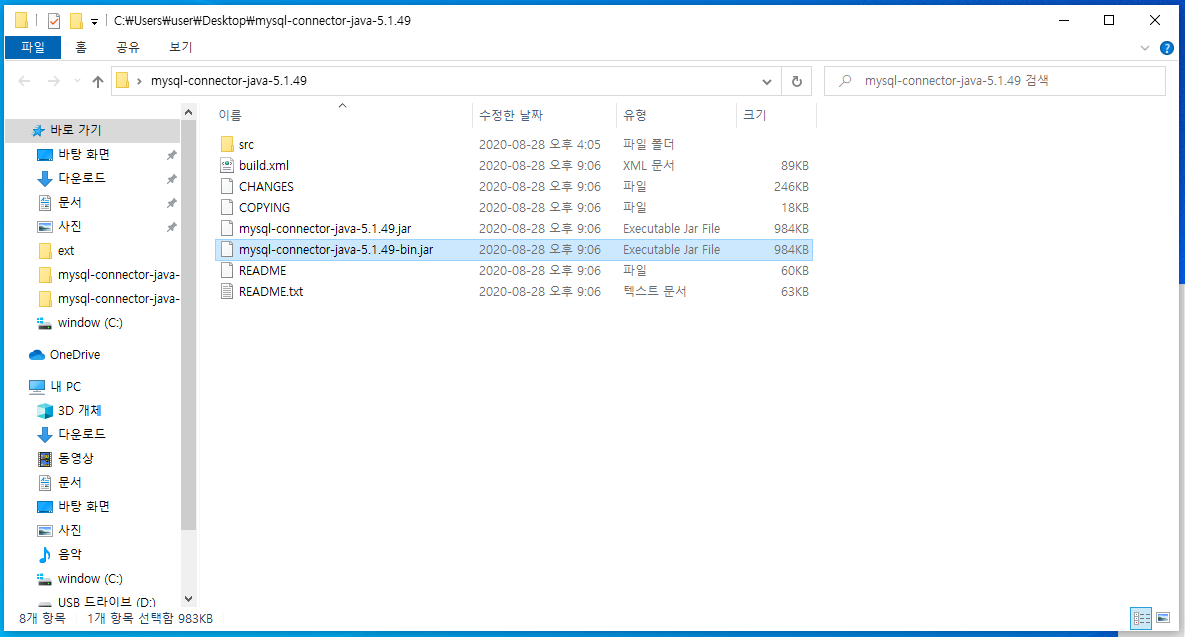The height and width of the screenshot is (637, 1185).
Task: Click the search magnifier icon
Action: point(846,81)
